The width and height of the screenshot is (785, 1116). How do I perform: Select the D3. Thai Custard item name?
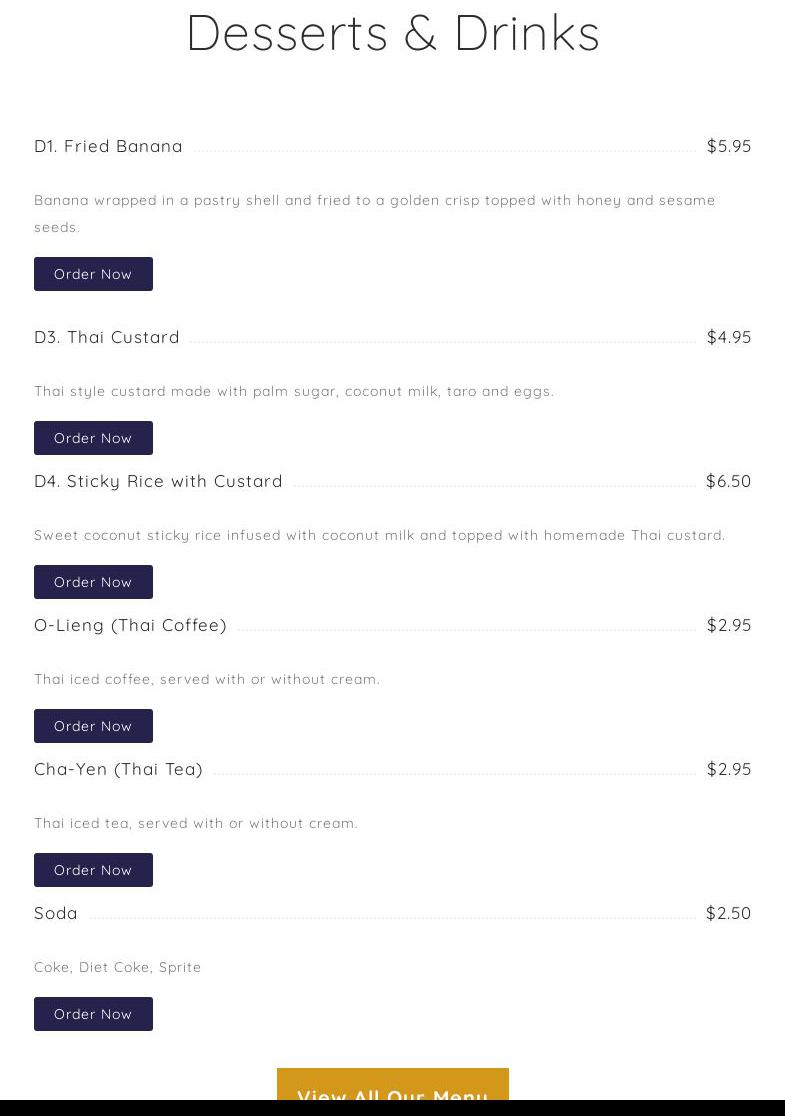pyautogui.click(x=107, y=337)
